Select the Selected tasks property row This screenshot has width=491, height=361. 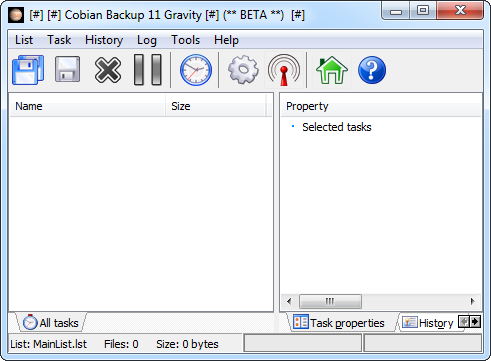click(x=337, y=127)
